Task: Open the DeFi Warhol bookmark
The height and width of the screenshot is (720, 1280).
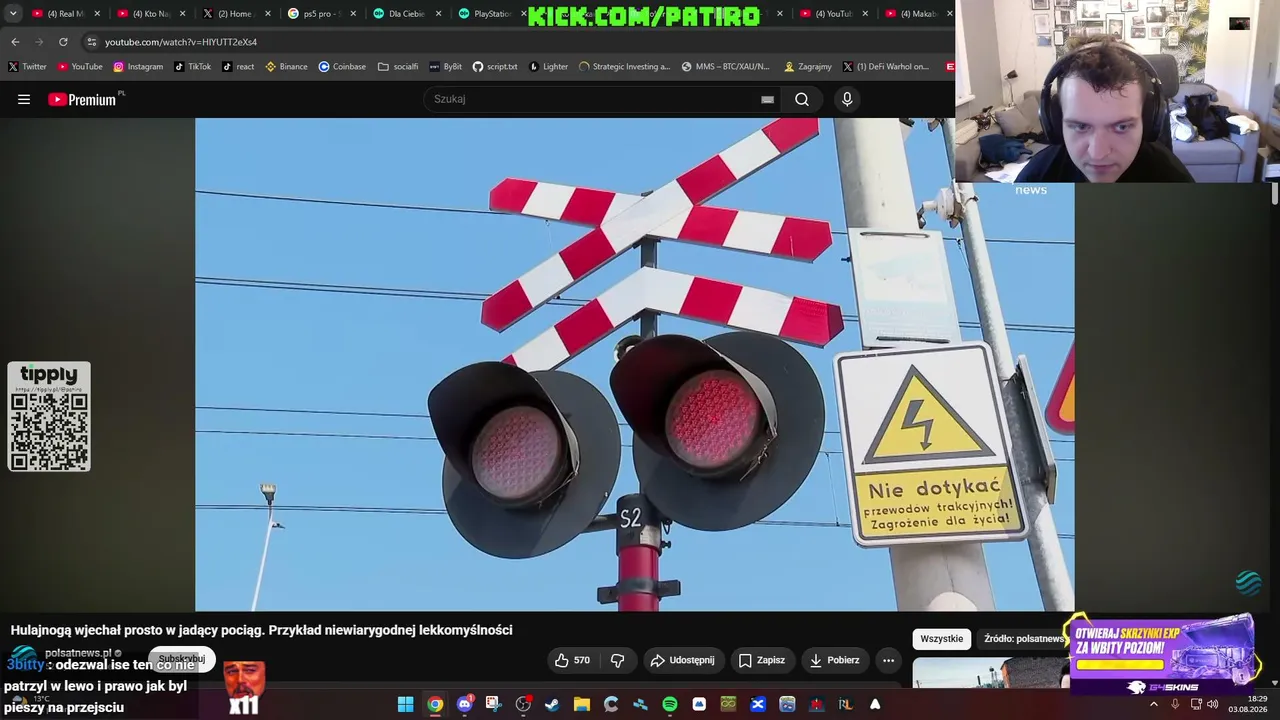Action: coord(886,67)
